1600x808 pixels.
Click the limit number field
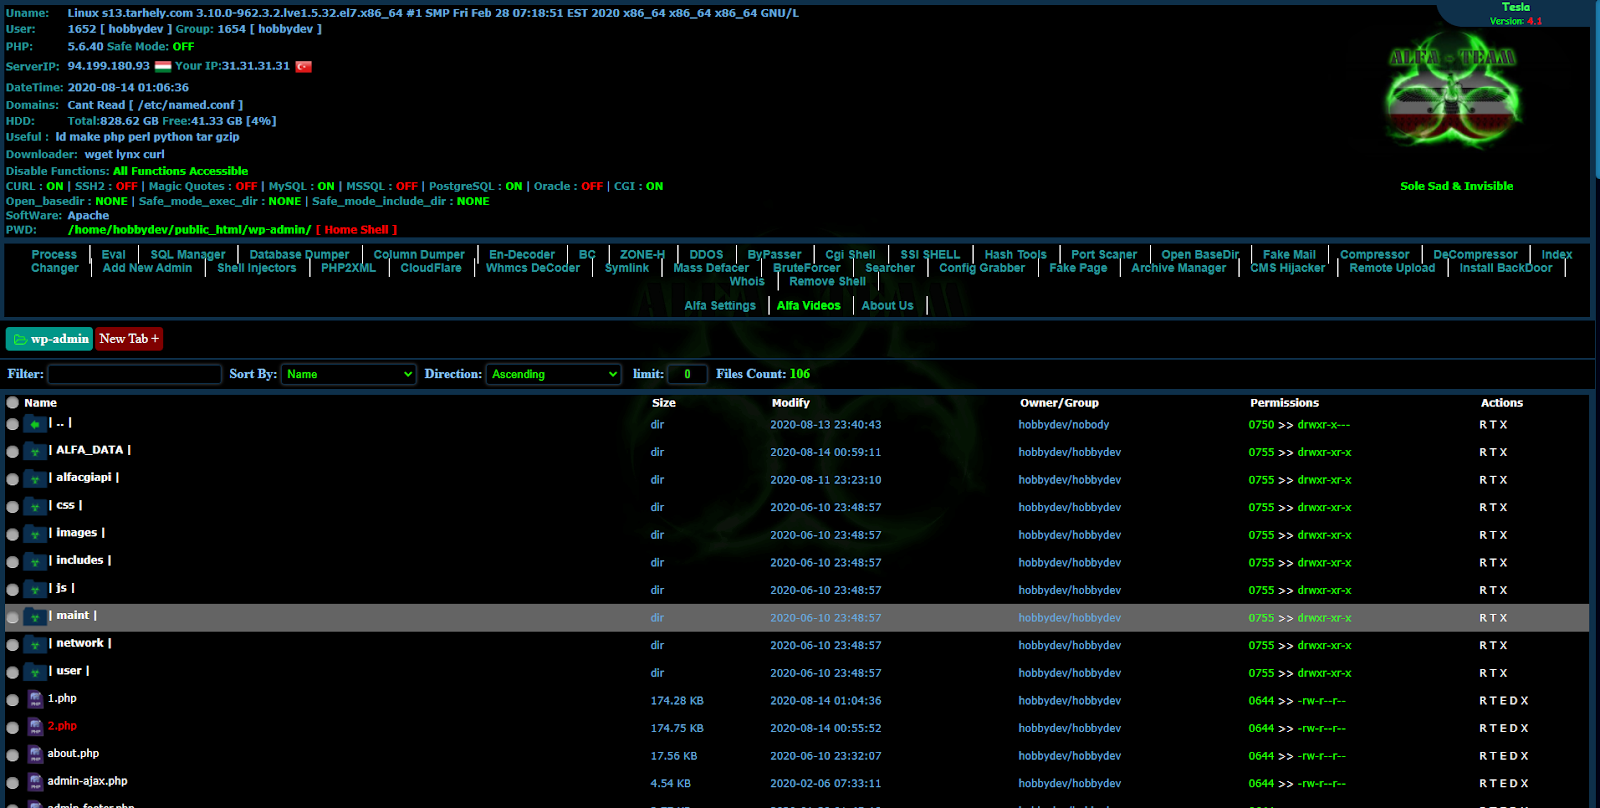pyautogui.click(x=687, y=374)
